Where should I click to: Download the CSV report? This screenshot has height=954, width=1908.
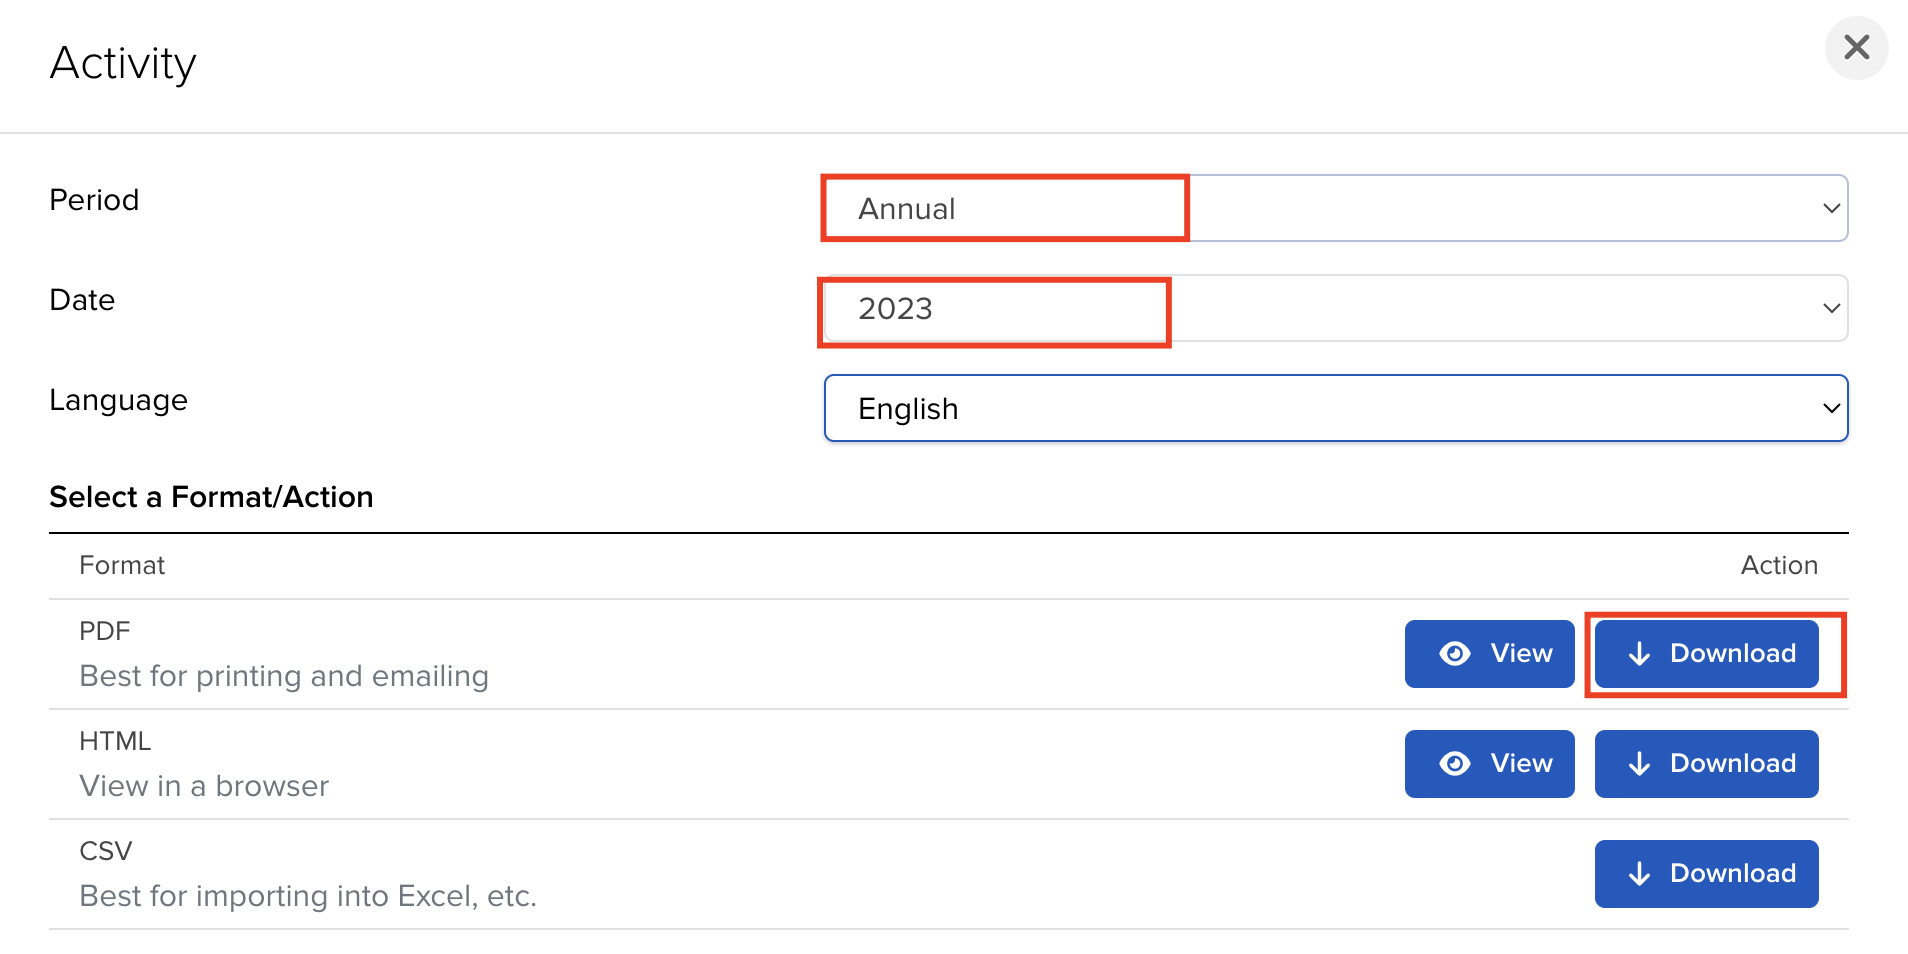click(x=1706, y=874)
